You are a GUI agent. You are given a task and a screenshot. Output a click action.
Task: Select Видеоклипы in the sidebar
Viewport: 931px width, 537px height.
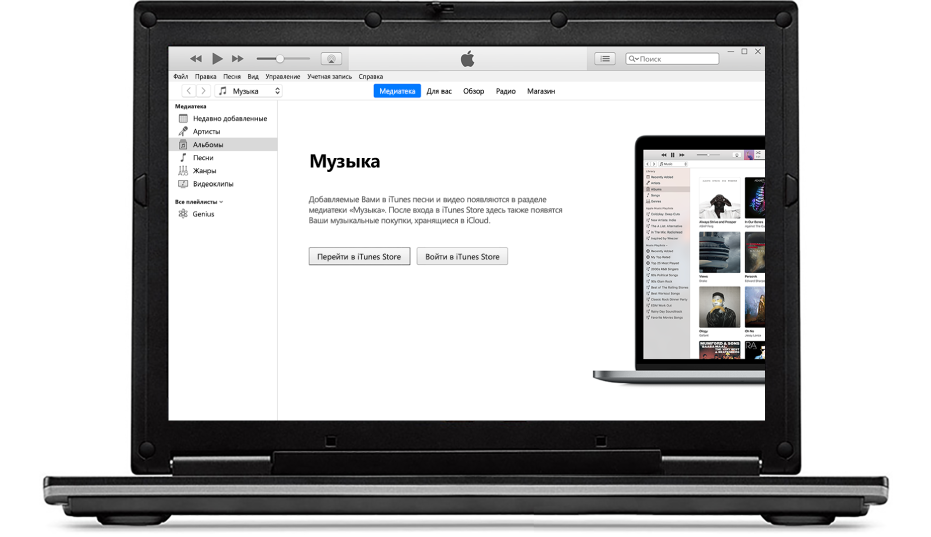223,184
